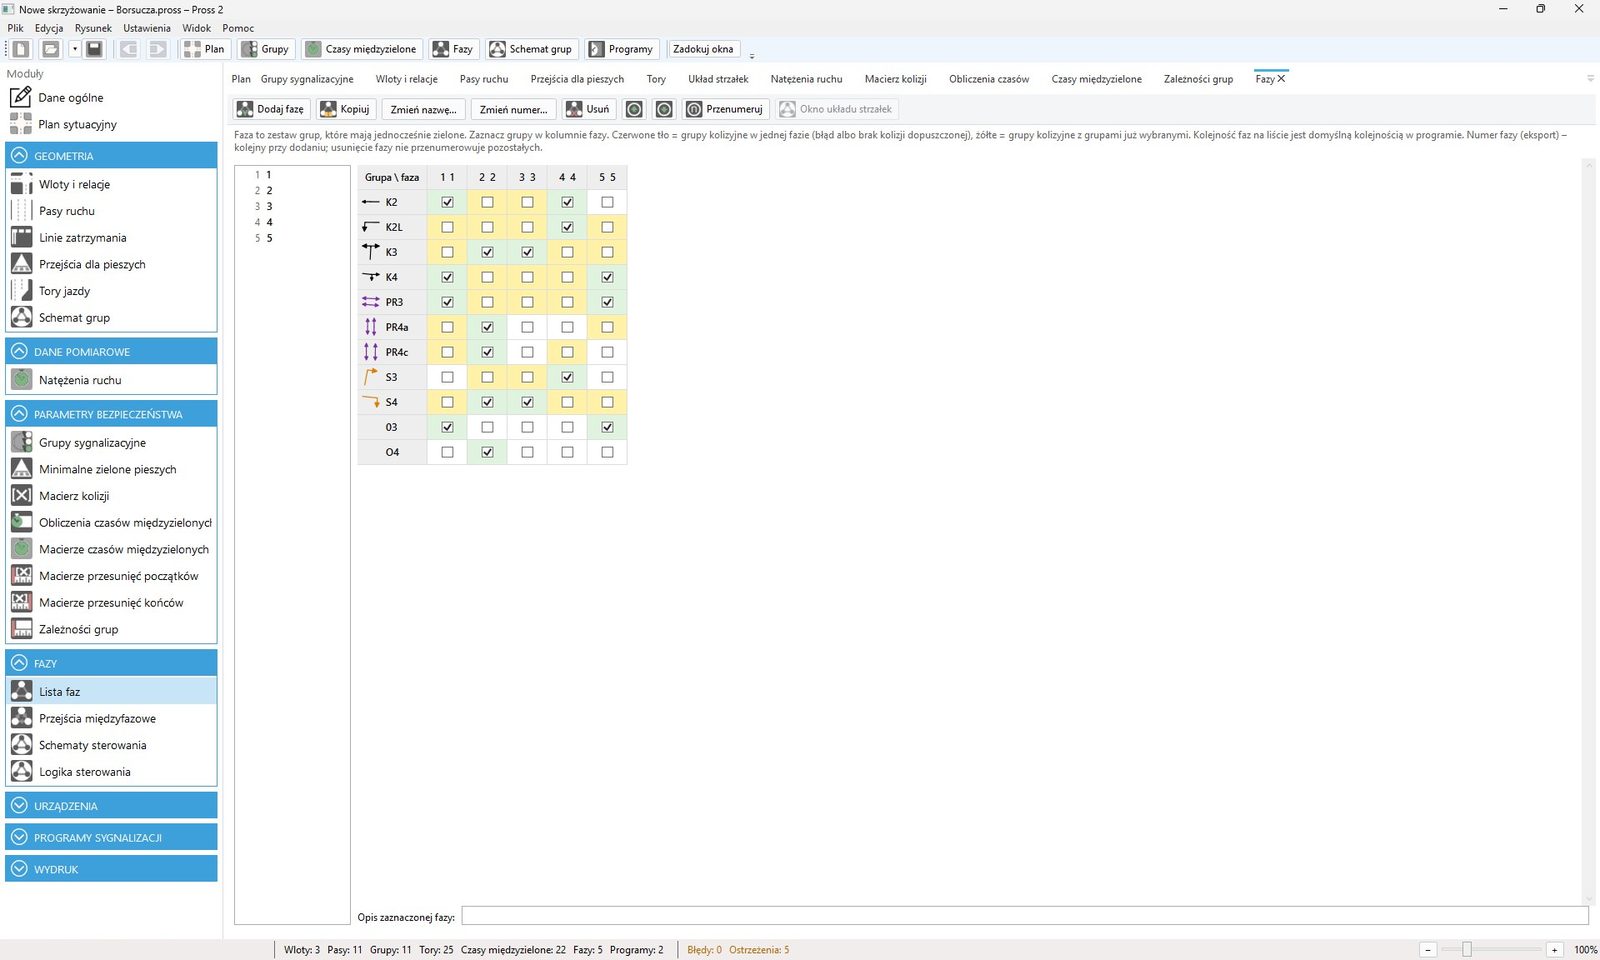Open Plan sytuacyjny in sidebar

[x=77, y=124]
